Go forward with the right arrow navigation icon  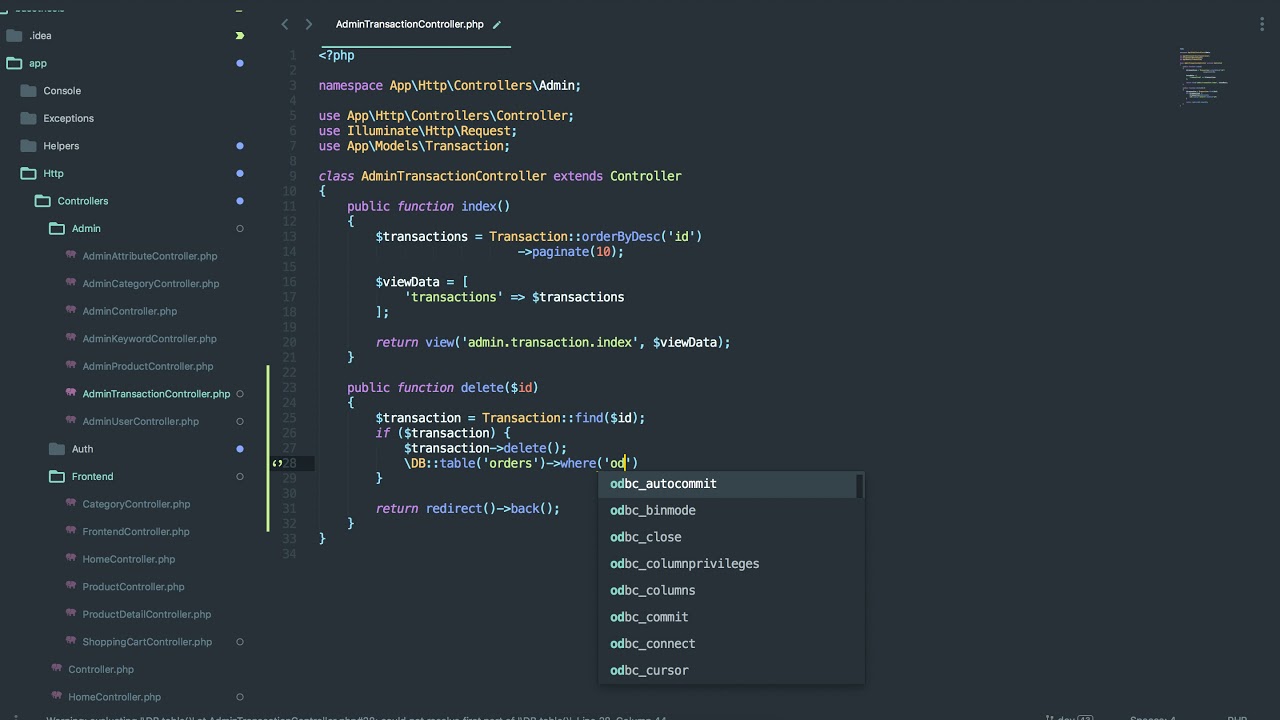[x=308, y=24]
